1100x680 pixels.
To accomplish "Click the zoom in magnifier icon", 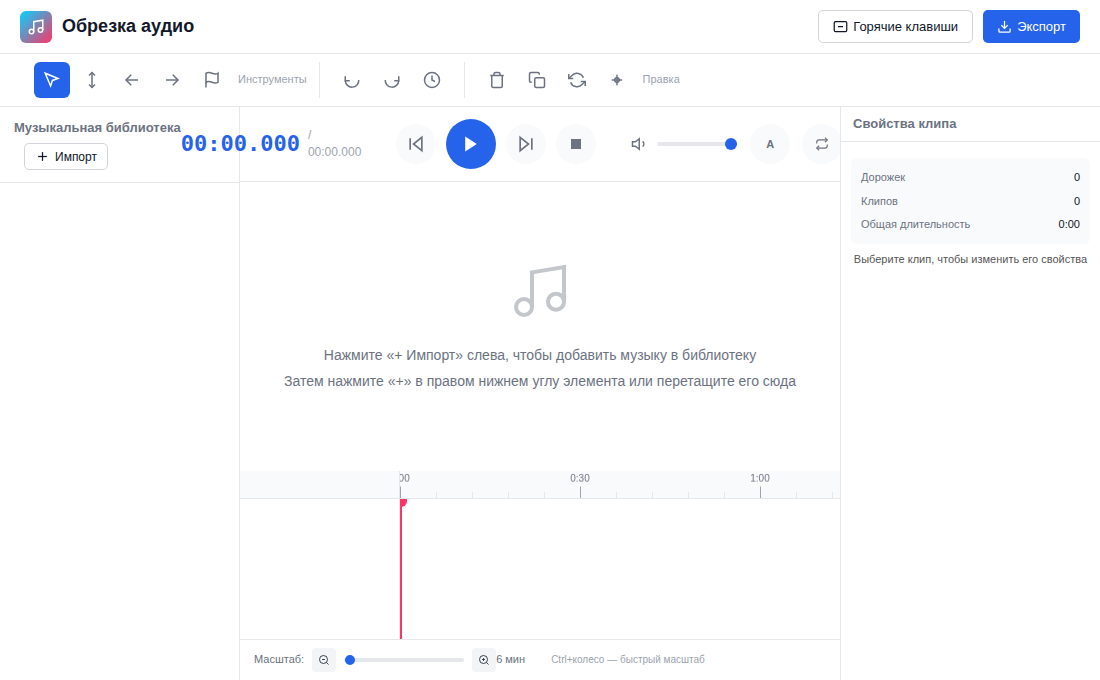I will [484, 660].
